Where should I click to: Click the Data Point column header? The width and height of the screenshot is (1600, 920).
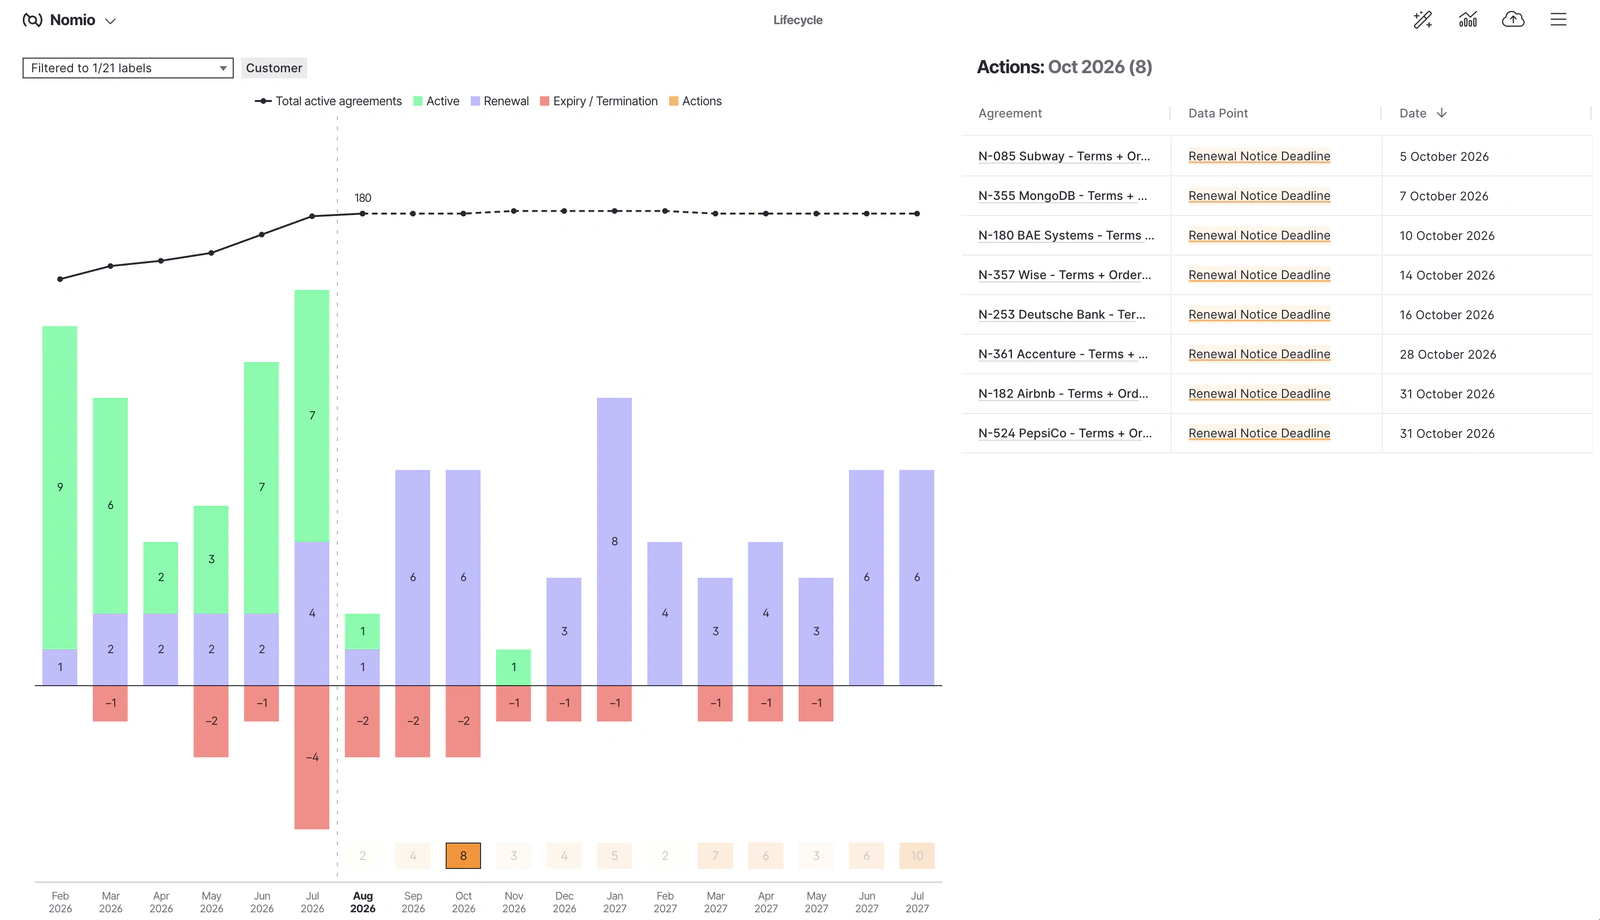tap(1218, 113)
